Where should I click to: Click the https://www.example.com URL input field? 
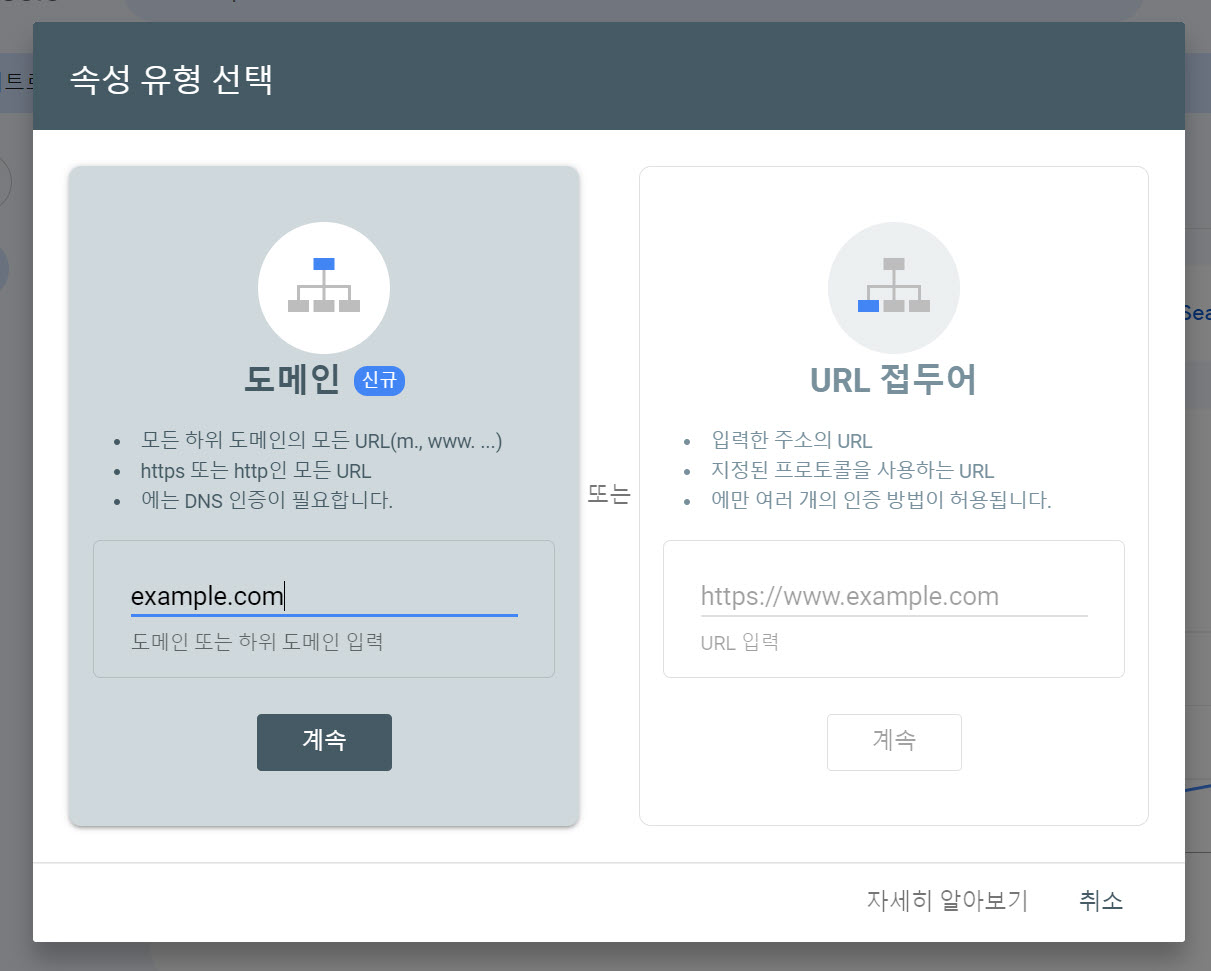click(x=893, y=596)
